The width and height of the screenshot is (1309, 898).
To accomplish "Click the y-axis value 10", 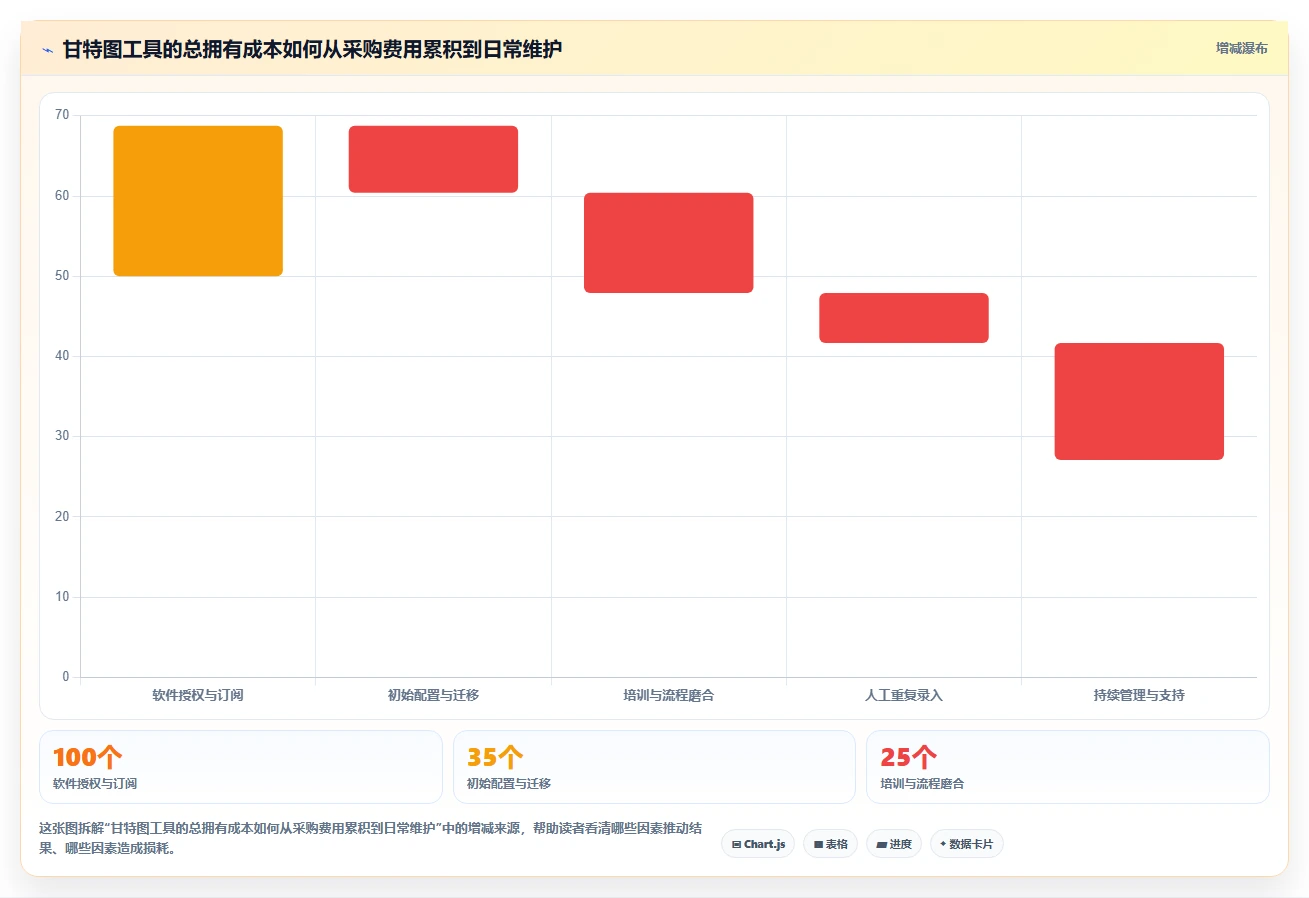I will tap(62, 597).
